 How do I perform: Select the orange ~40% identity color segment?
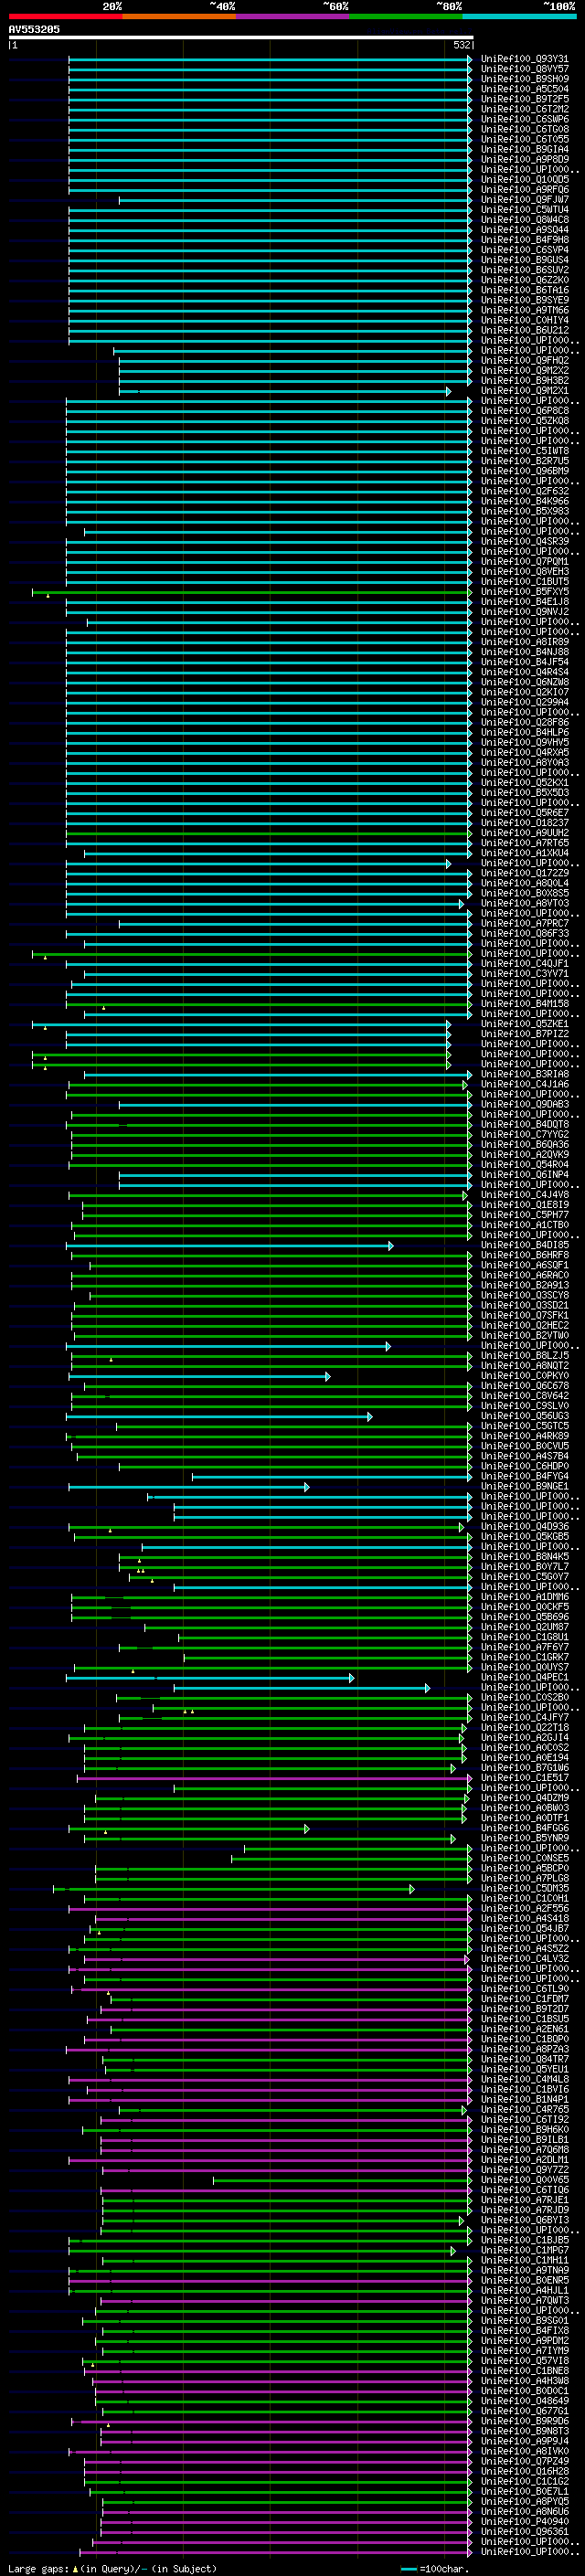179,16
